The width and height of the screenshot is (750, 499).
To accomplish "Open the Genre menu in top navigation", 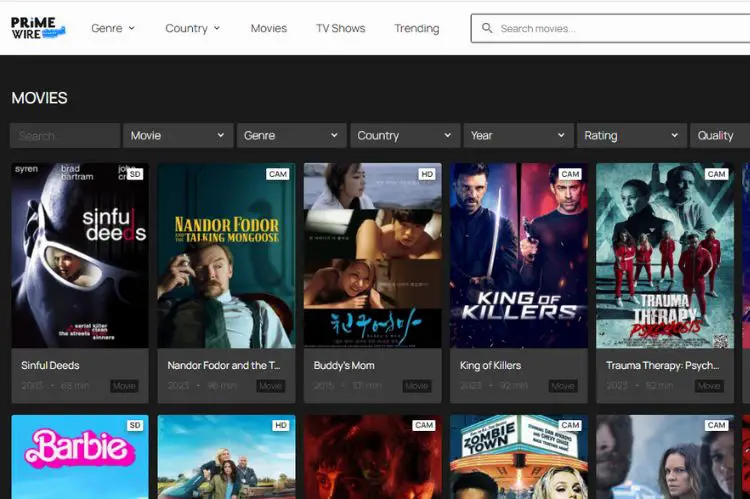I will coord(113,28).
